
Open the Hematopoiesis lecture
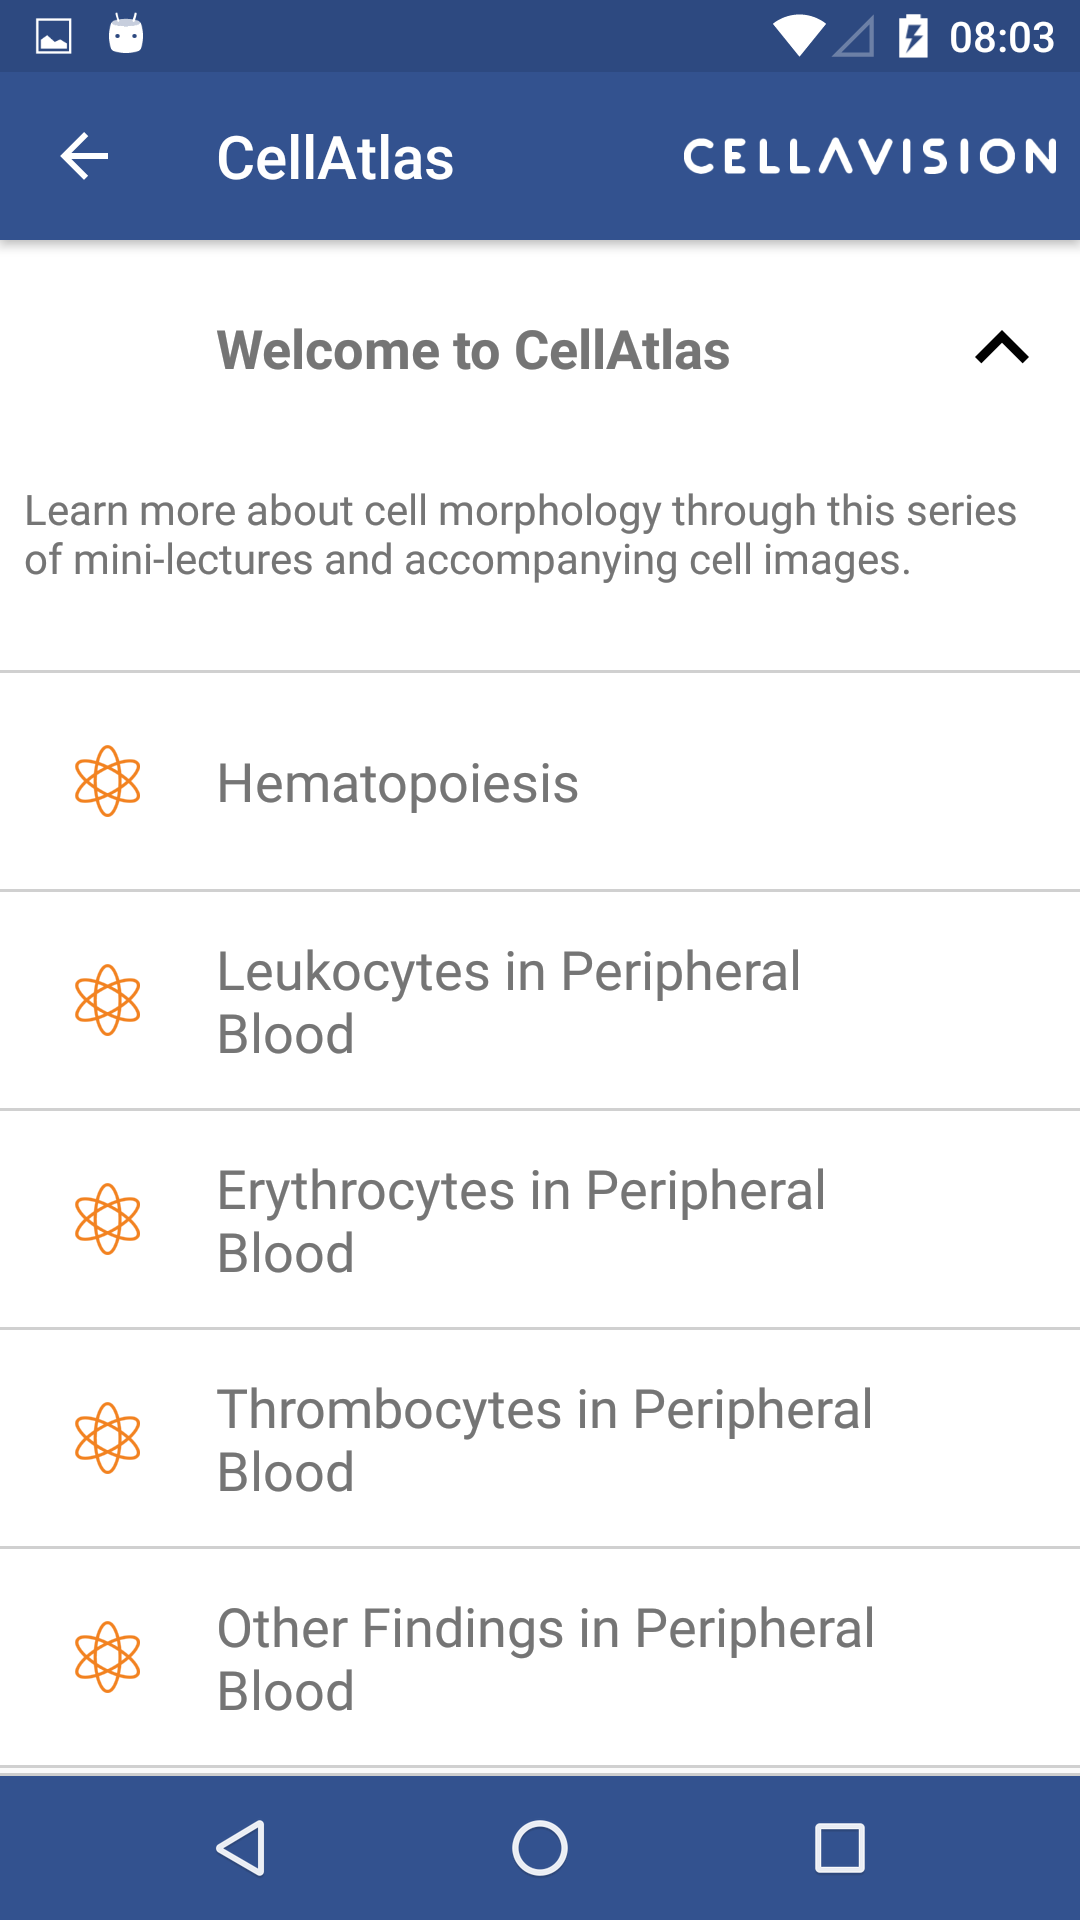tap(540, 782)
